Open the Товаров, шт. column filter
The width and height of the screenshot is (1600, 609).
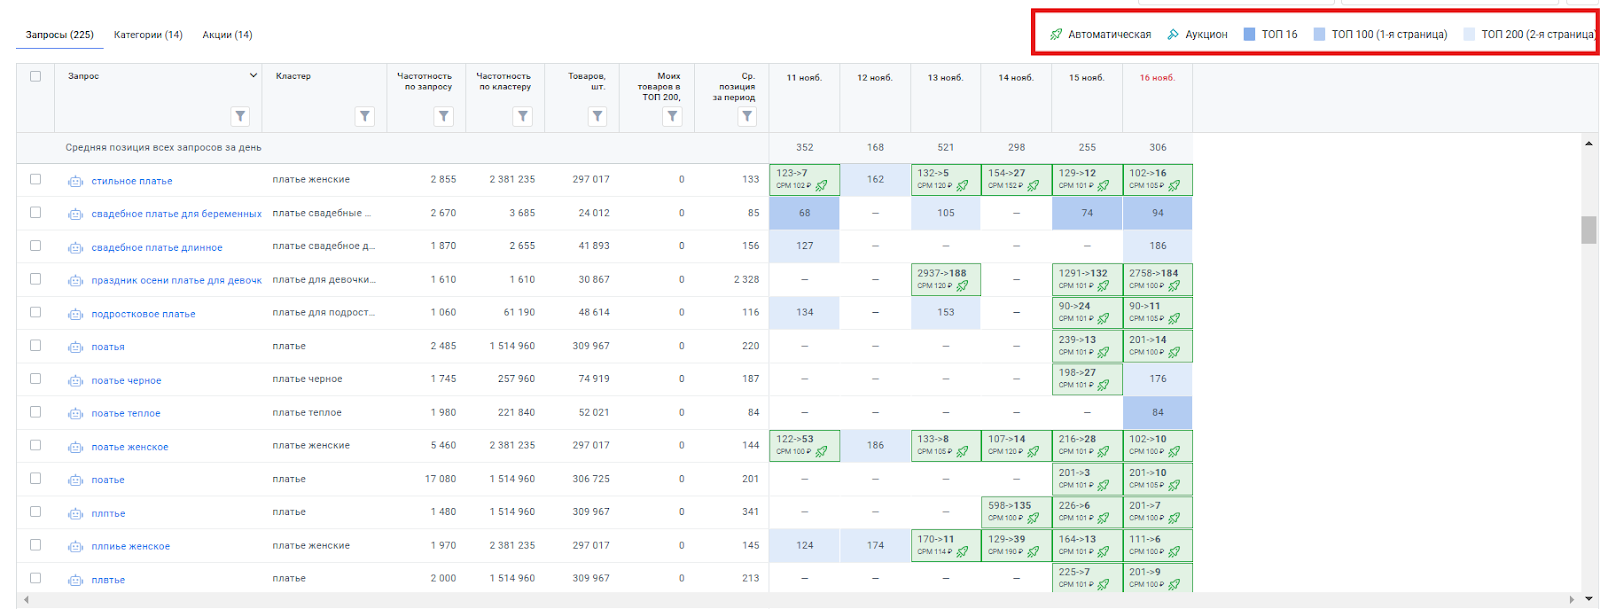point(597,117)
